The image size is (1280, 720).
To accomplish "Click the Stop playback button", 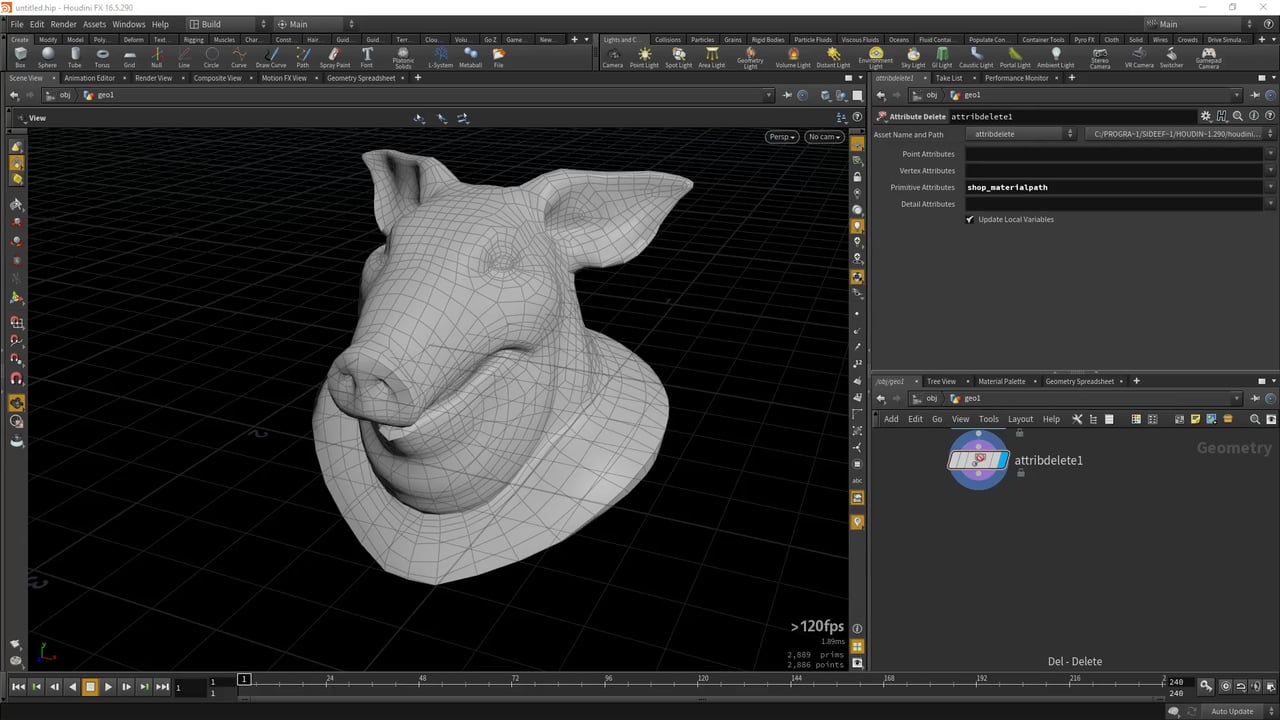I will [x=90, y=687].
